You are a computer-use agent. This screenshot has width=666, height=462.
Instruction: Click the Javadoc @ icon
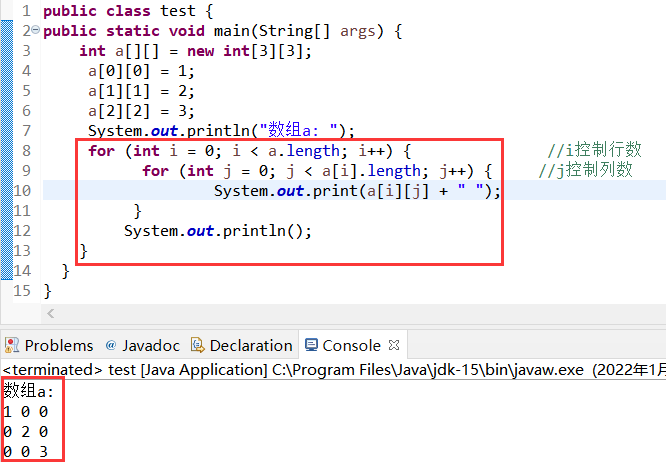110,345
